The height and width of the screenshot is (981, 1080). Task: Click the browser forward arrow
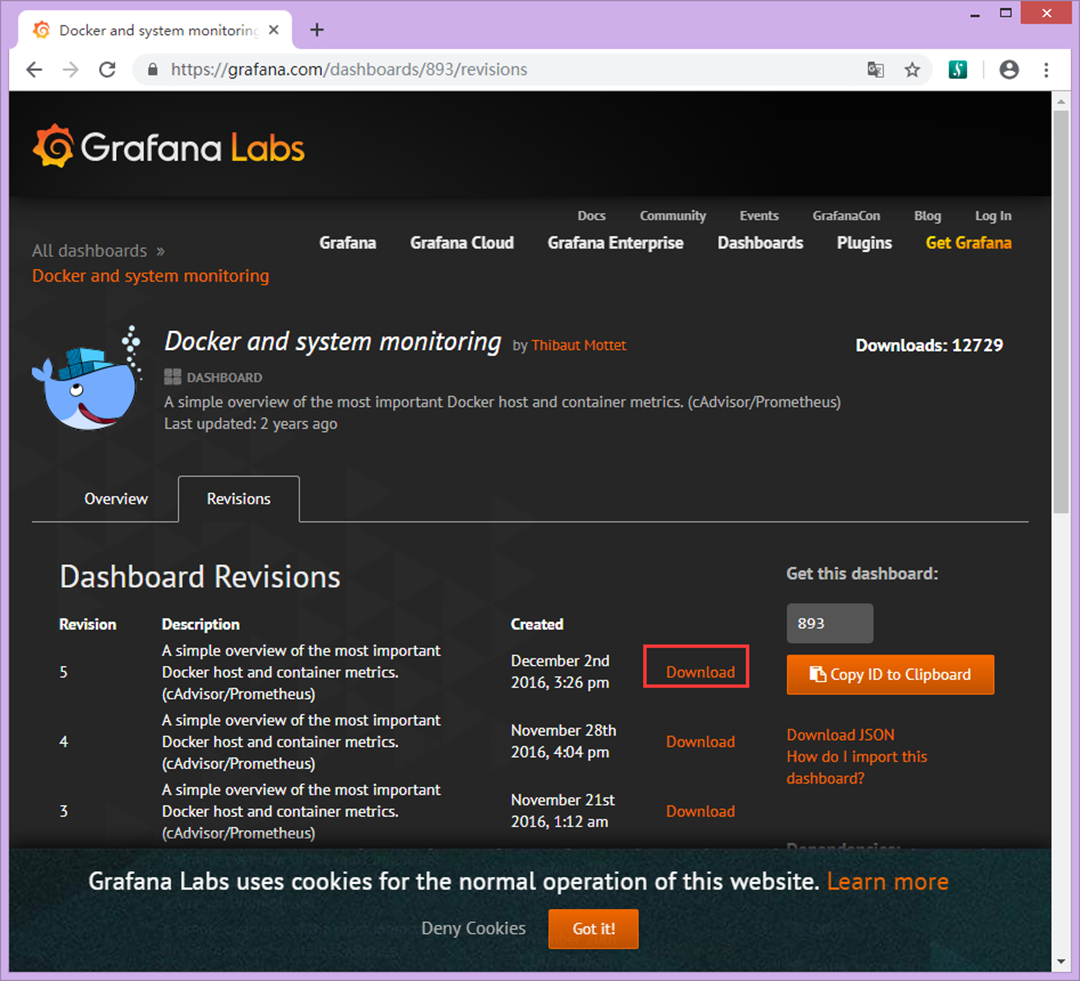70,70
